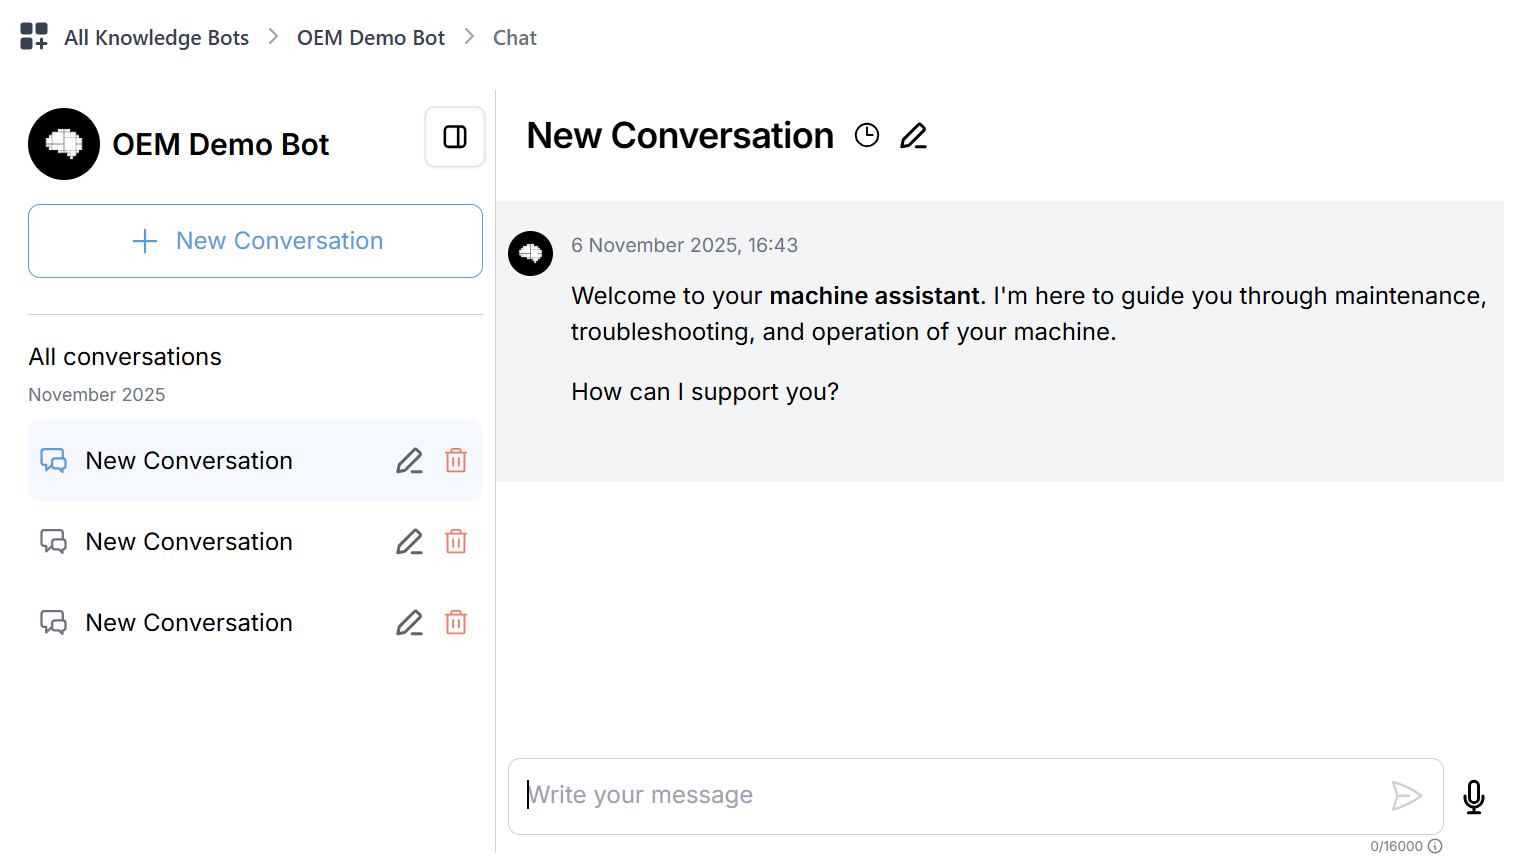Delete the first conversation with its trash icon
Viewport: 1522px width, 856px height.
[x=456, y=461]
